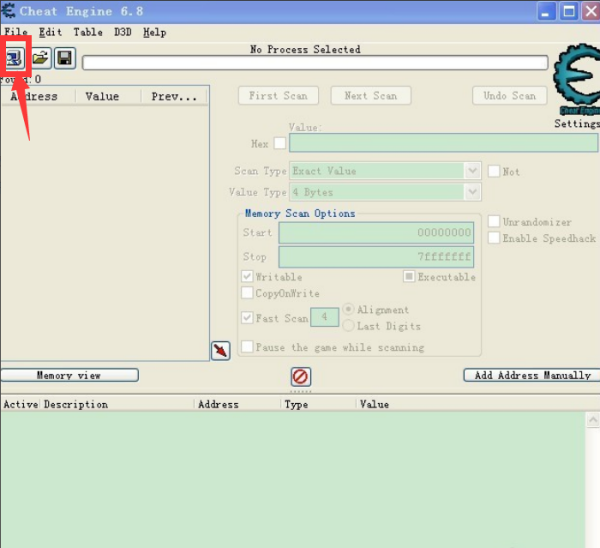Toggle the Unrandomizer checkbox
Image resolution: width=600 pixels, height=548 pixels.
494,221
